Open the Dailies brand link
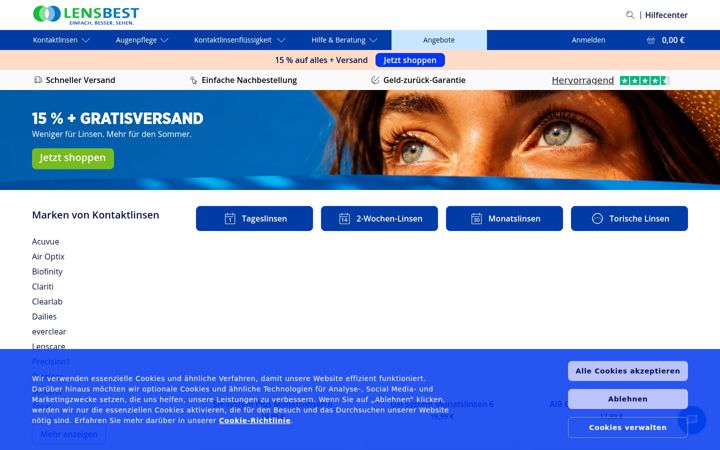 [44, 317]
